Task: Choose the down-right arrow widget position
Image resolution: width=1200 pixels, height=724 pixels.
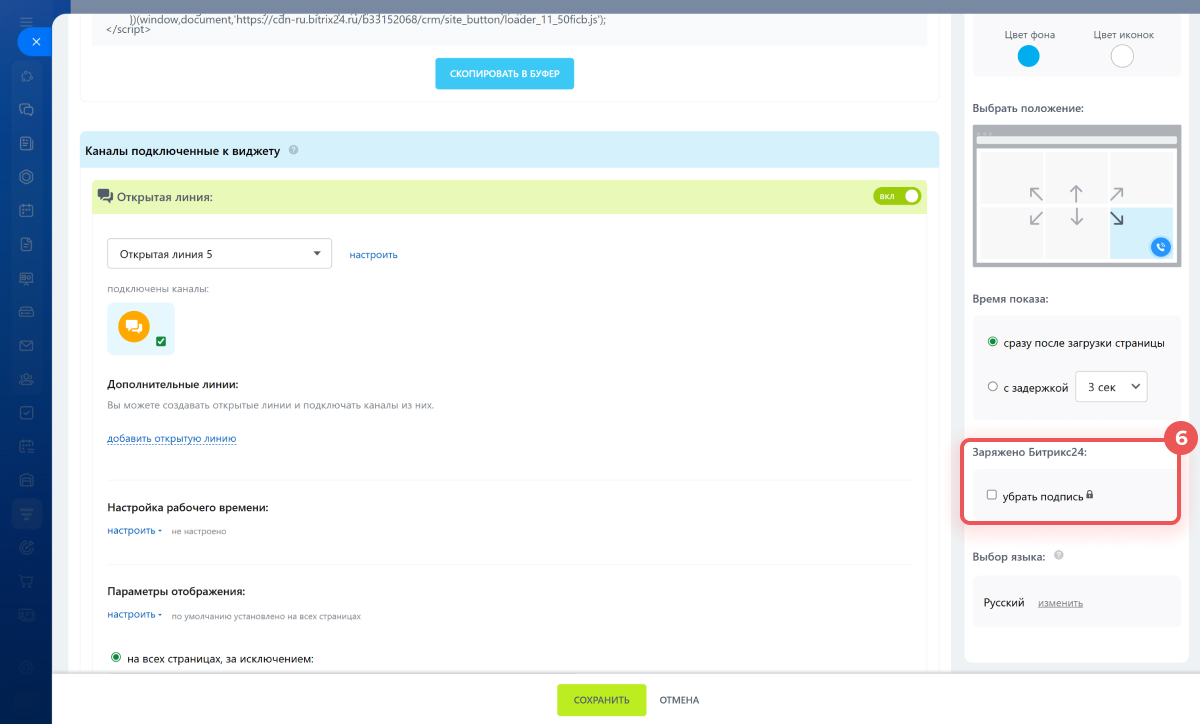Action: (x=1117, y=218)
